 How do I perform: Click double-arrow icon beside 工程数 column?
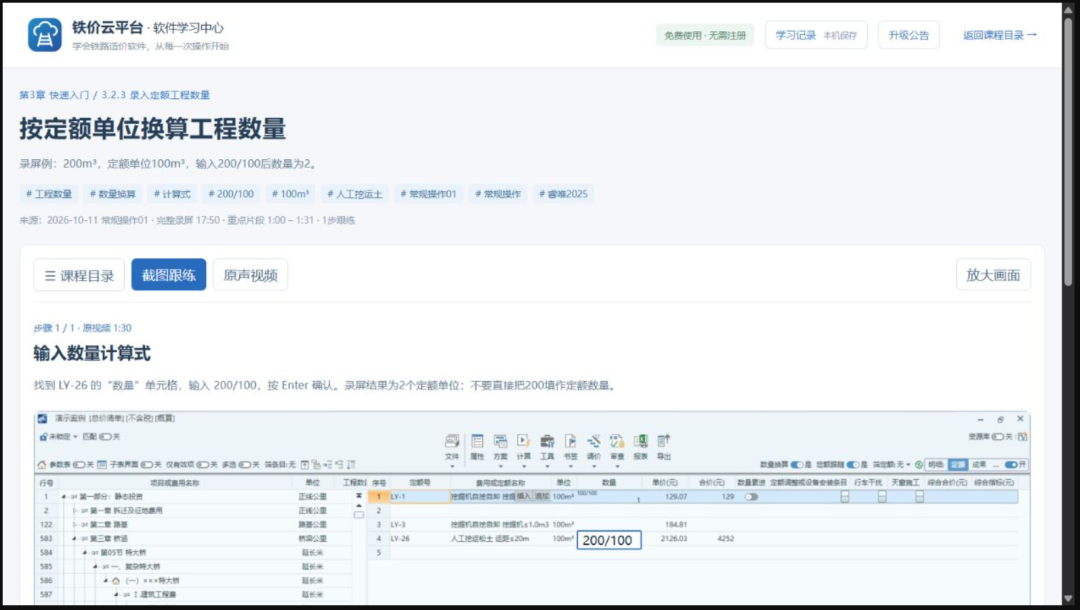[x=359, y=496]
